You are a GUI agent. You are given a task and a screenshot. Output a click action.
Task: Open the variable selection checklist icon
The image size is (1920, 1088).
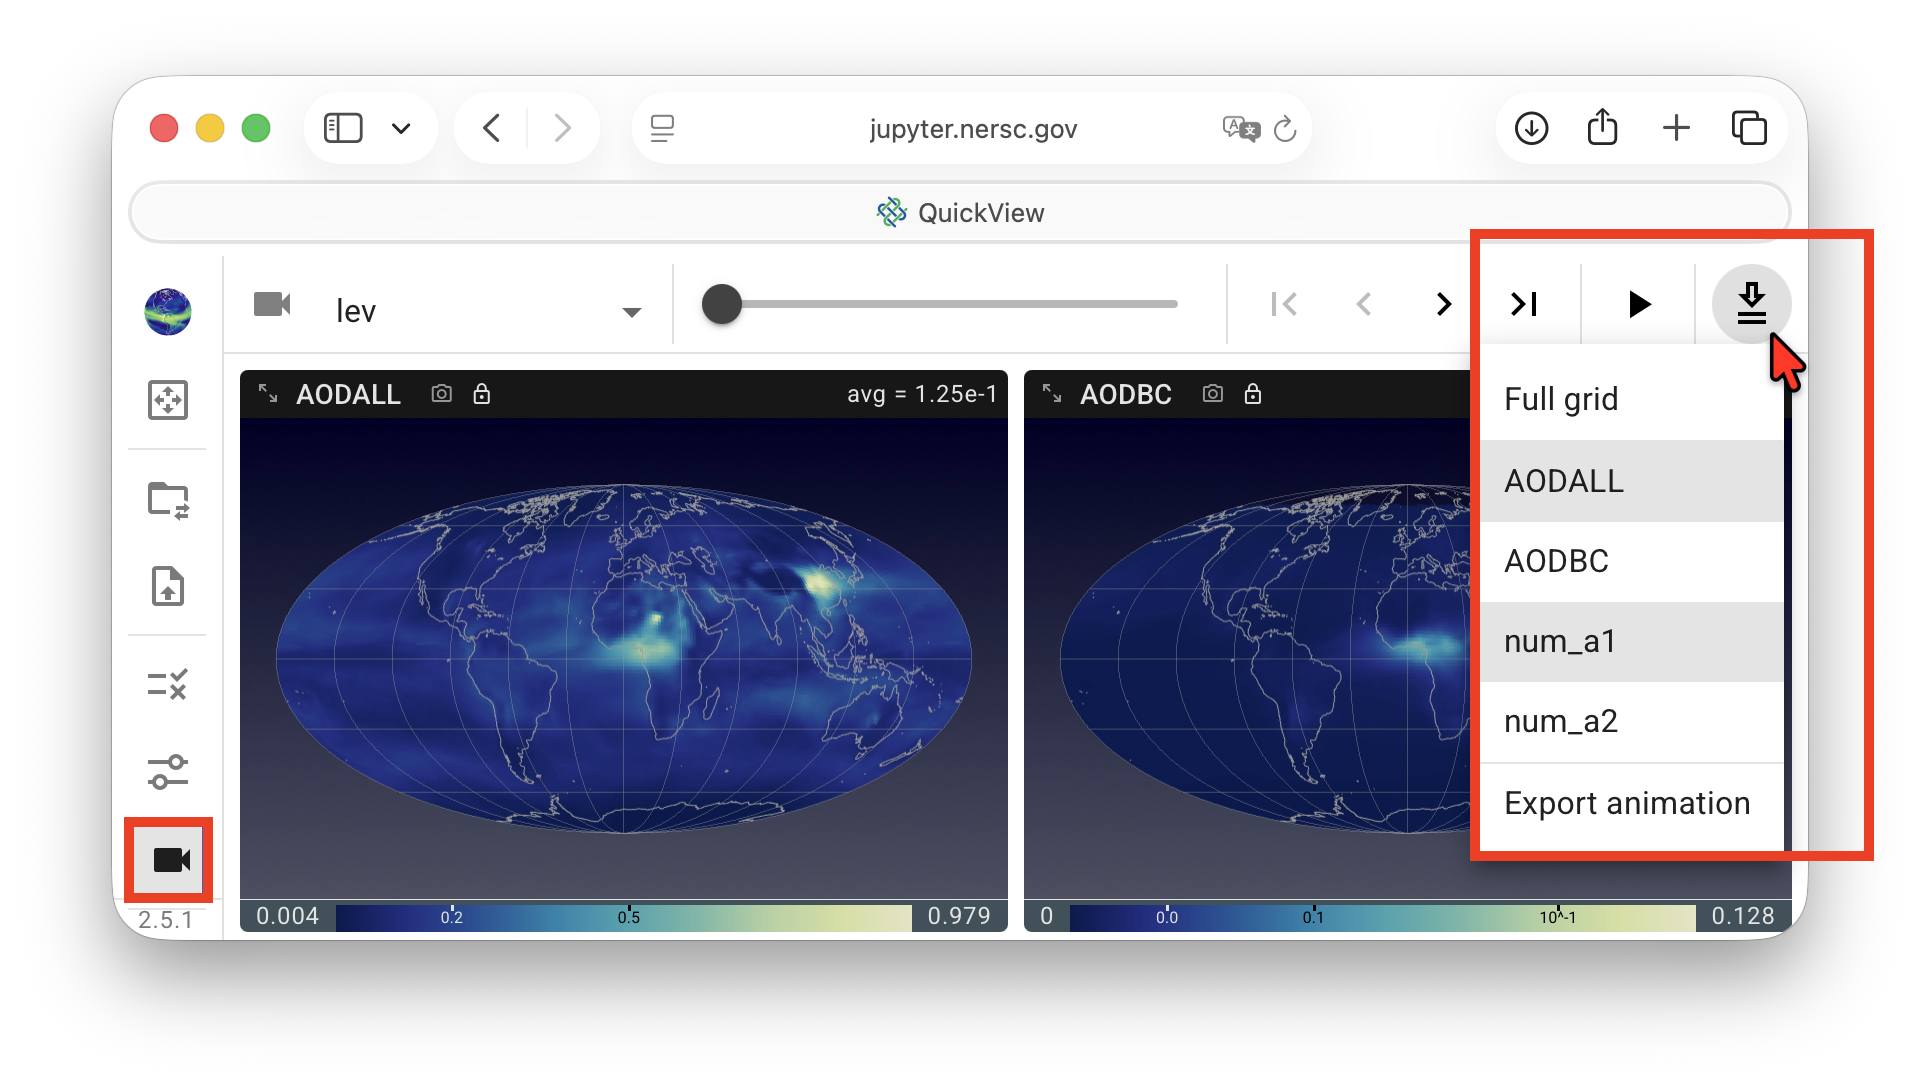click(x=168, y=685)
